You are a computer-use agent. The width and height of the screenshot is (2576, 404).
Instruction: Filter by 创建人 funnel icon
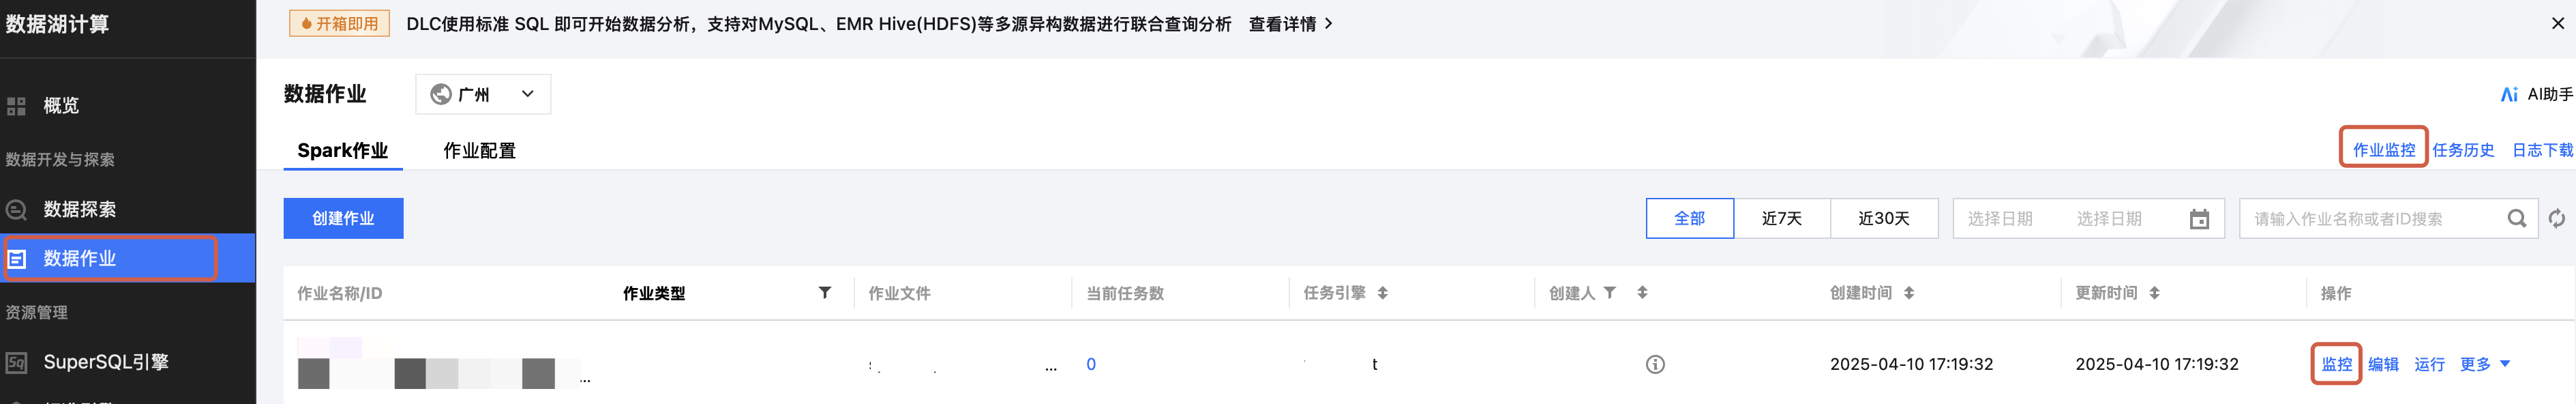1609,292
